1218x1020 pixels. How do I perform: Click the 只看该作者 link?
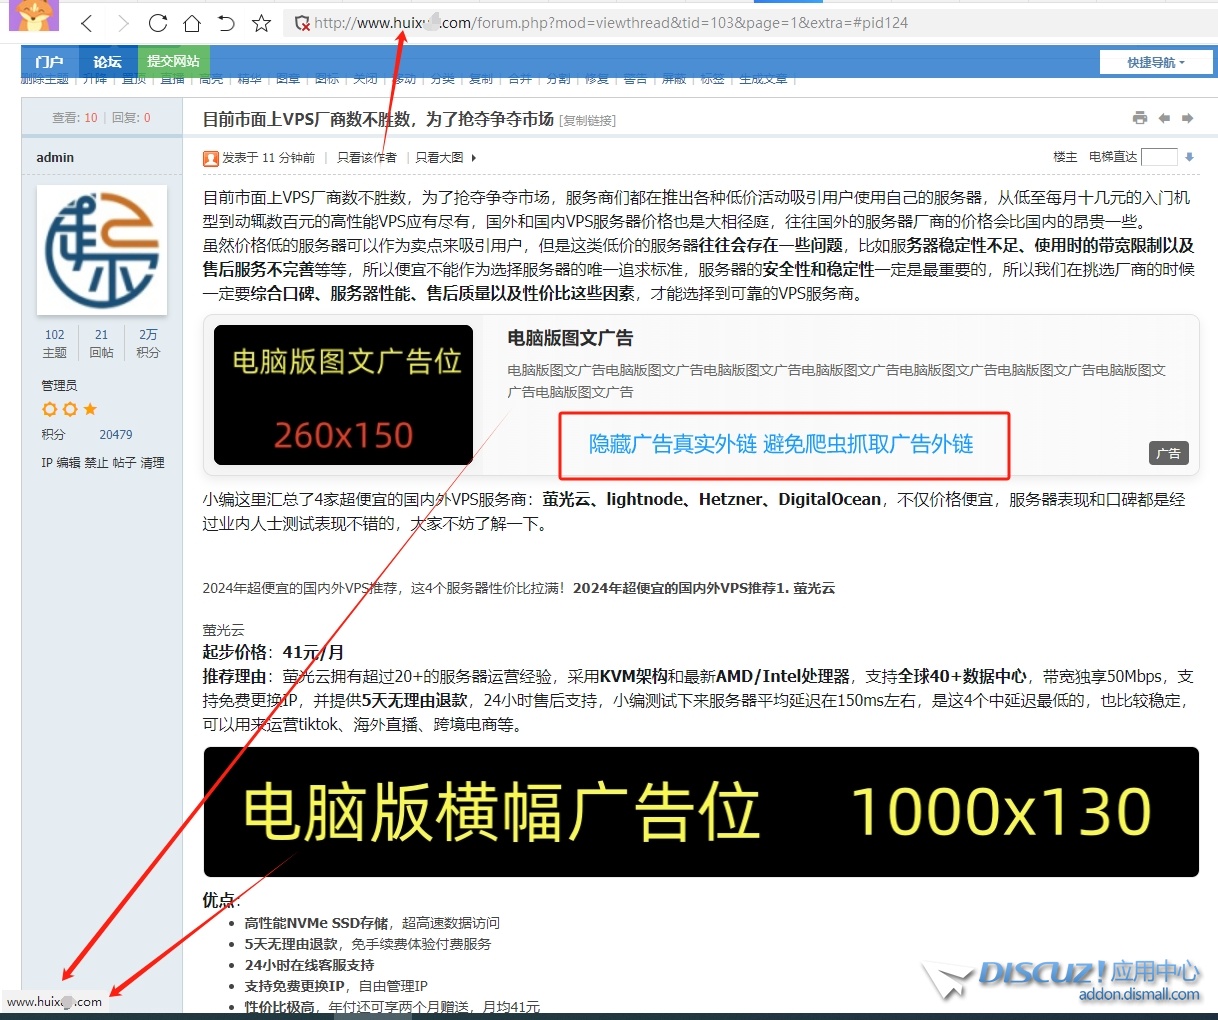coord(366,158)
